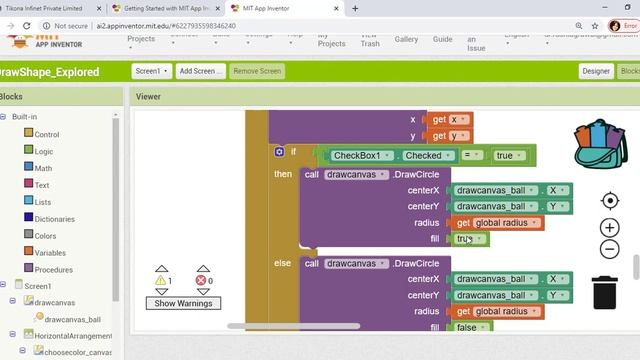Open the equals operator dropdown

(473, 155)
